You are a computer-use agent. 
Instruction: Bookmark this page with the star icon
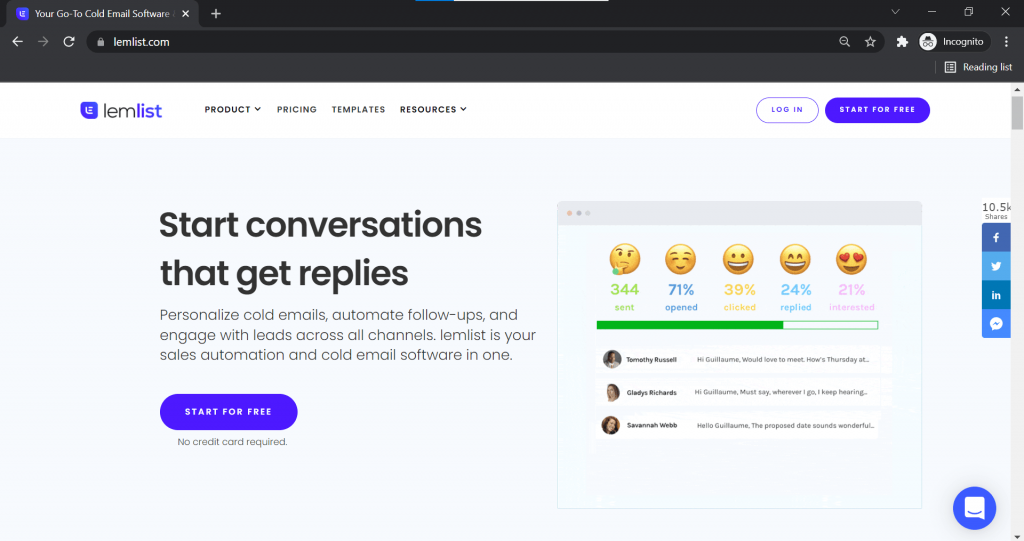[870, 42]
